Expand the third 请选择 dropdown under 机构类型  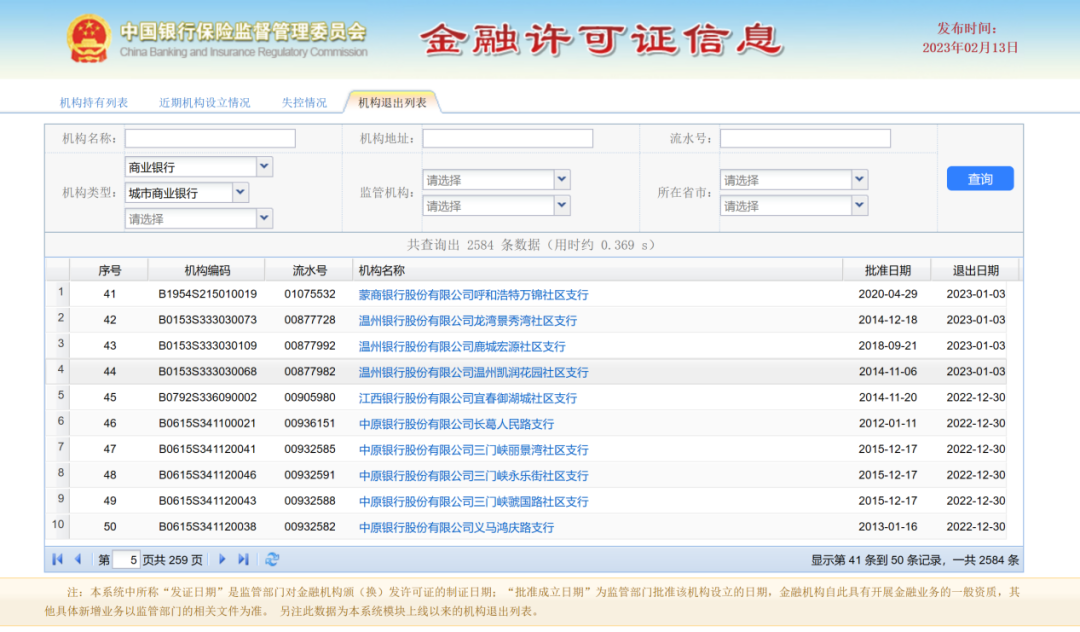click(263, 218)
